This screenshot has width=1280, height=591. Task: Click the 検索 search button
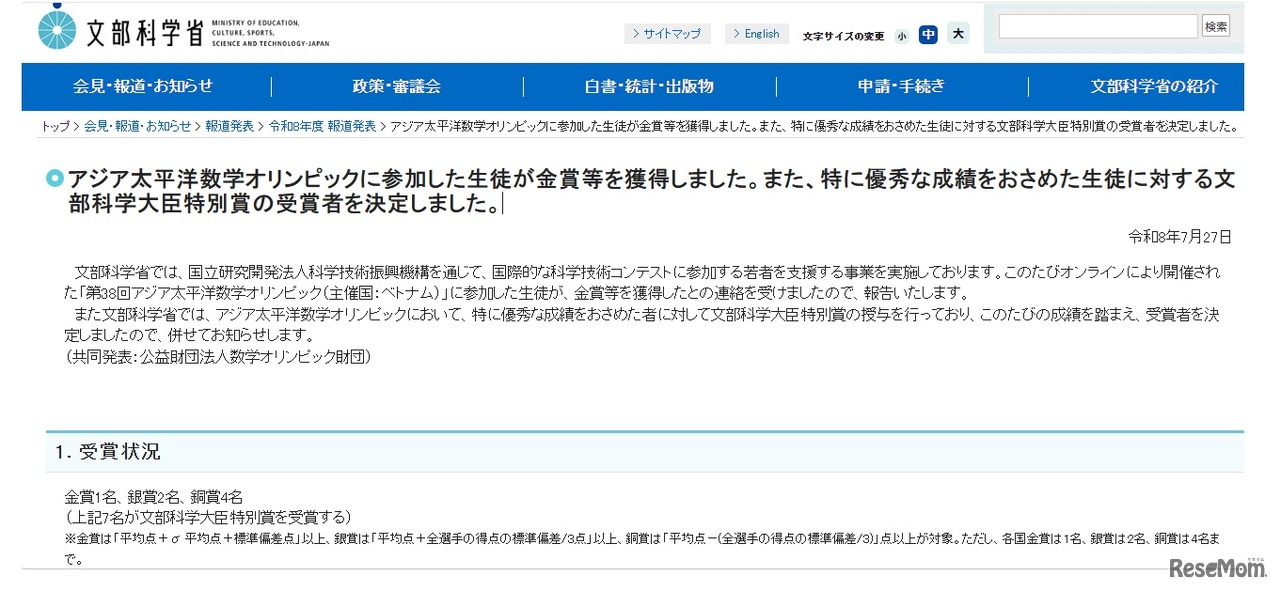point(1216,27)
